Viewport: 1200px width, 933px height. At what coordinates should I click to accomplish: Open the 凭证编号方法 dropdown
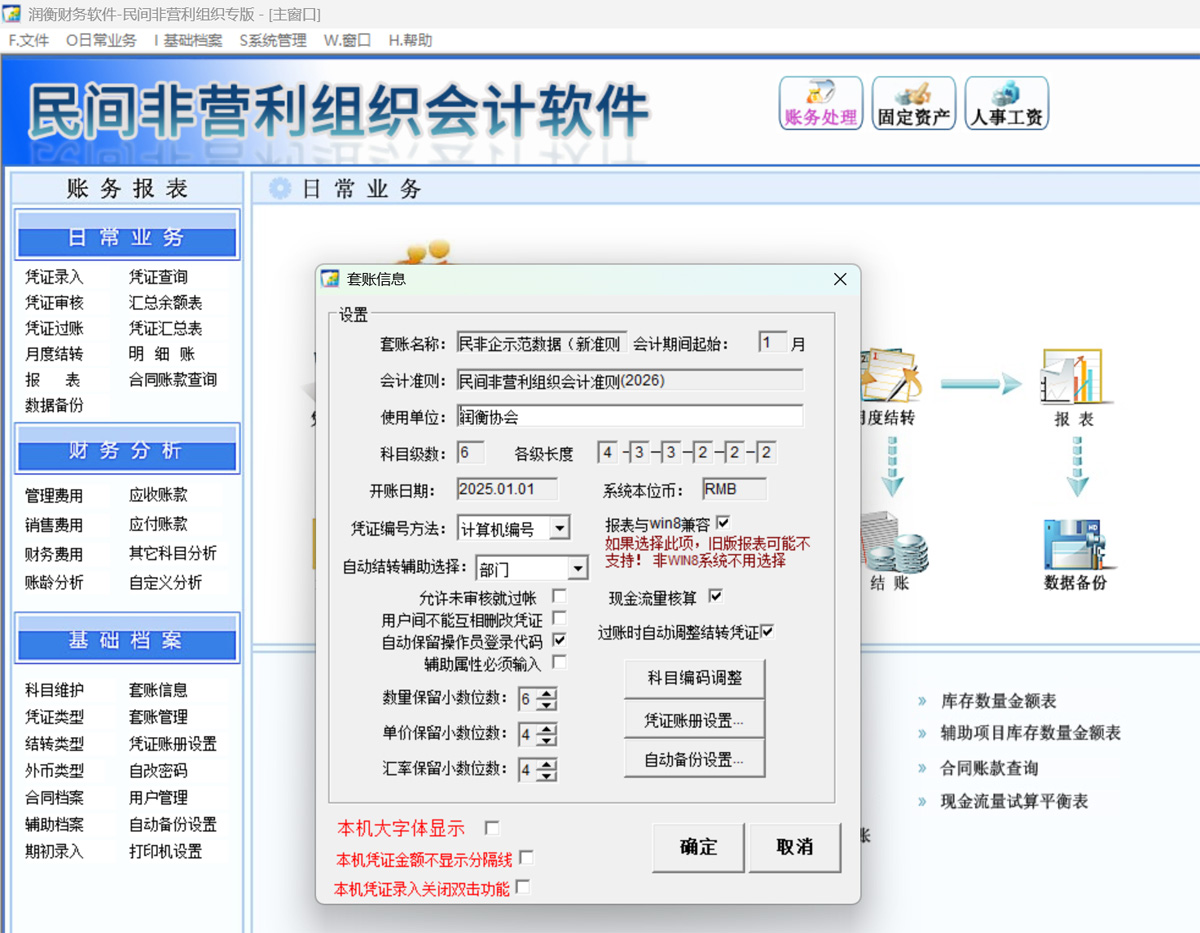[559, 528]
